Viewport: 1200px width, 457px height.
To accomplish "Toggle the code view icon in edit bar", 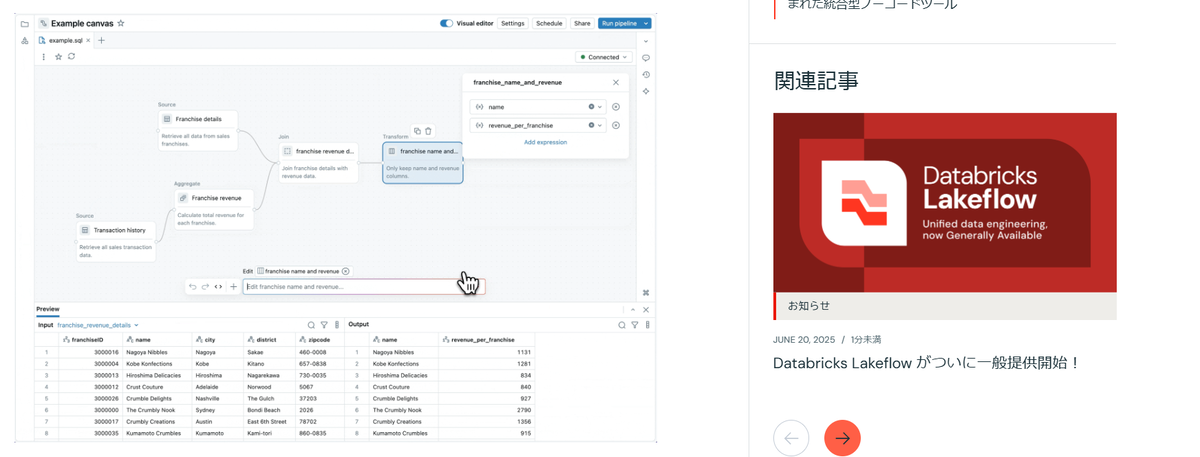I will pyautogui.click(x=219, y=287).
